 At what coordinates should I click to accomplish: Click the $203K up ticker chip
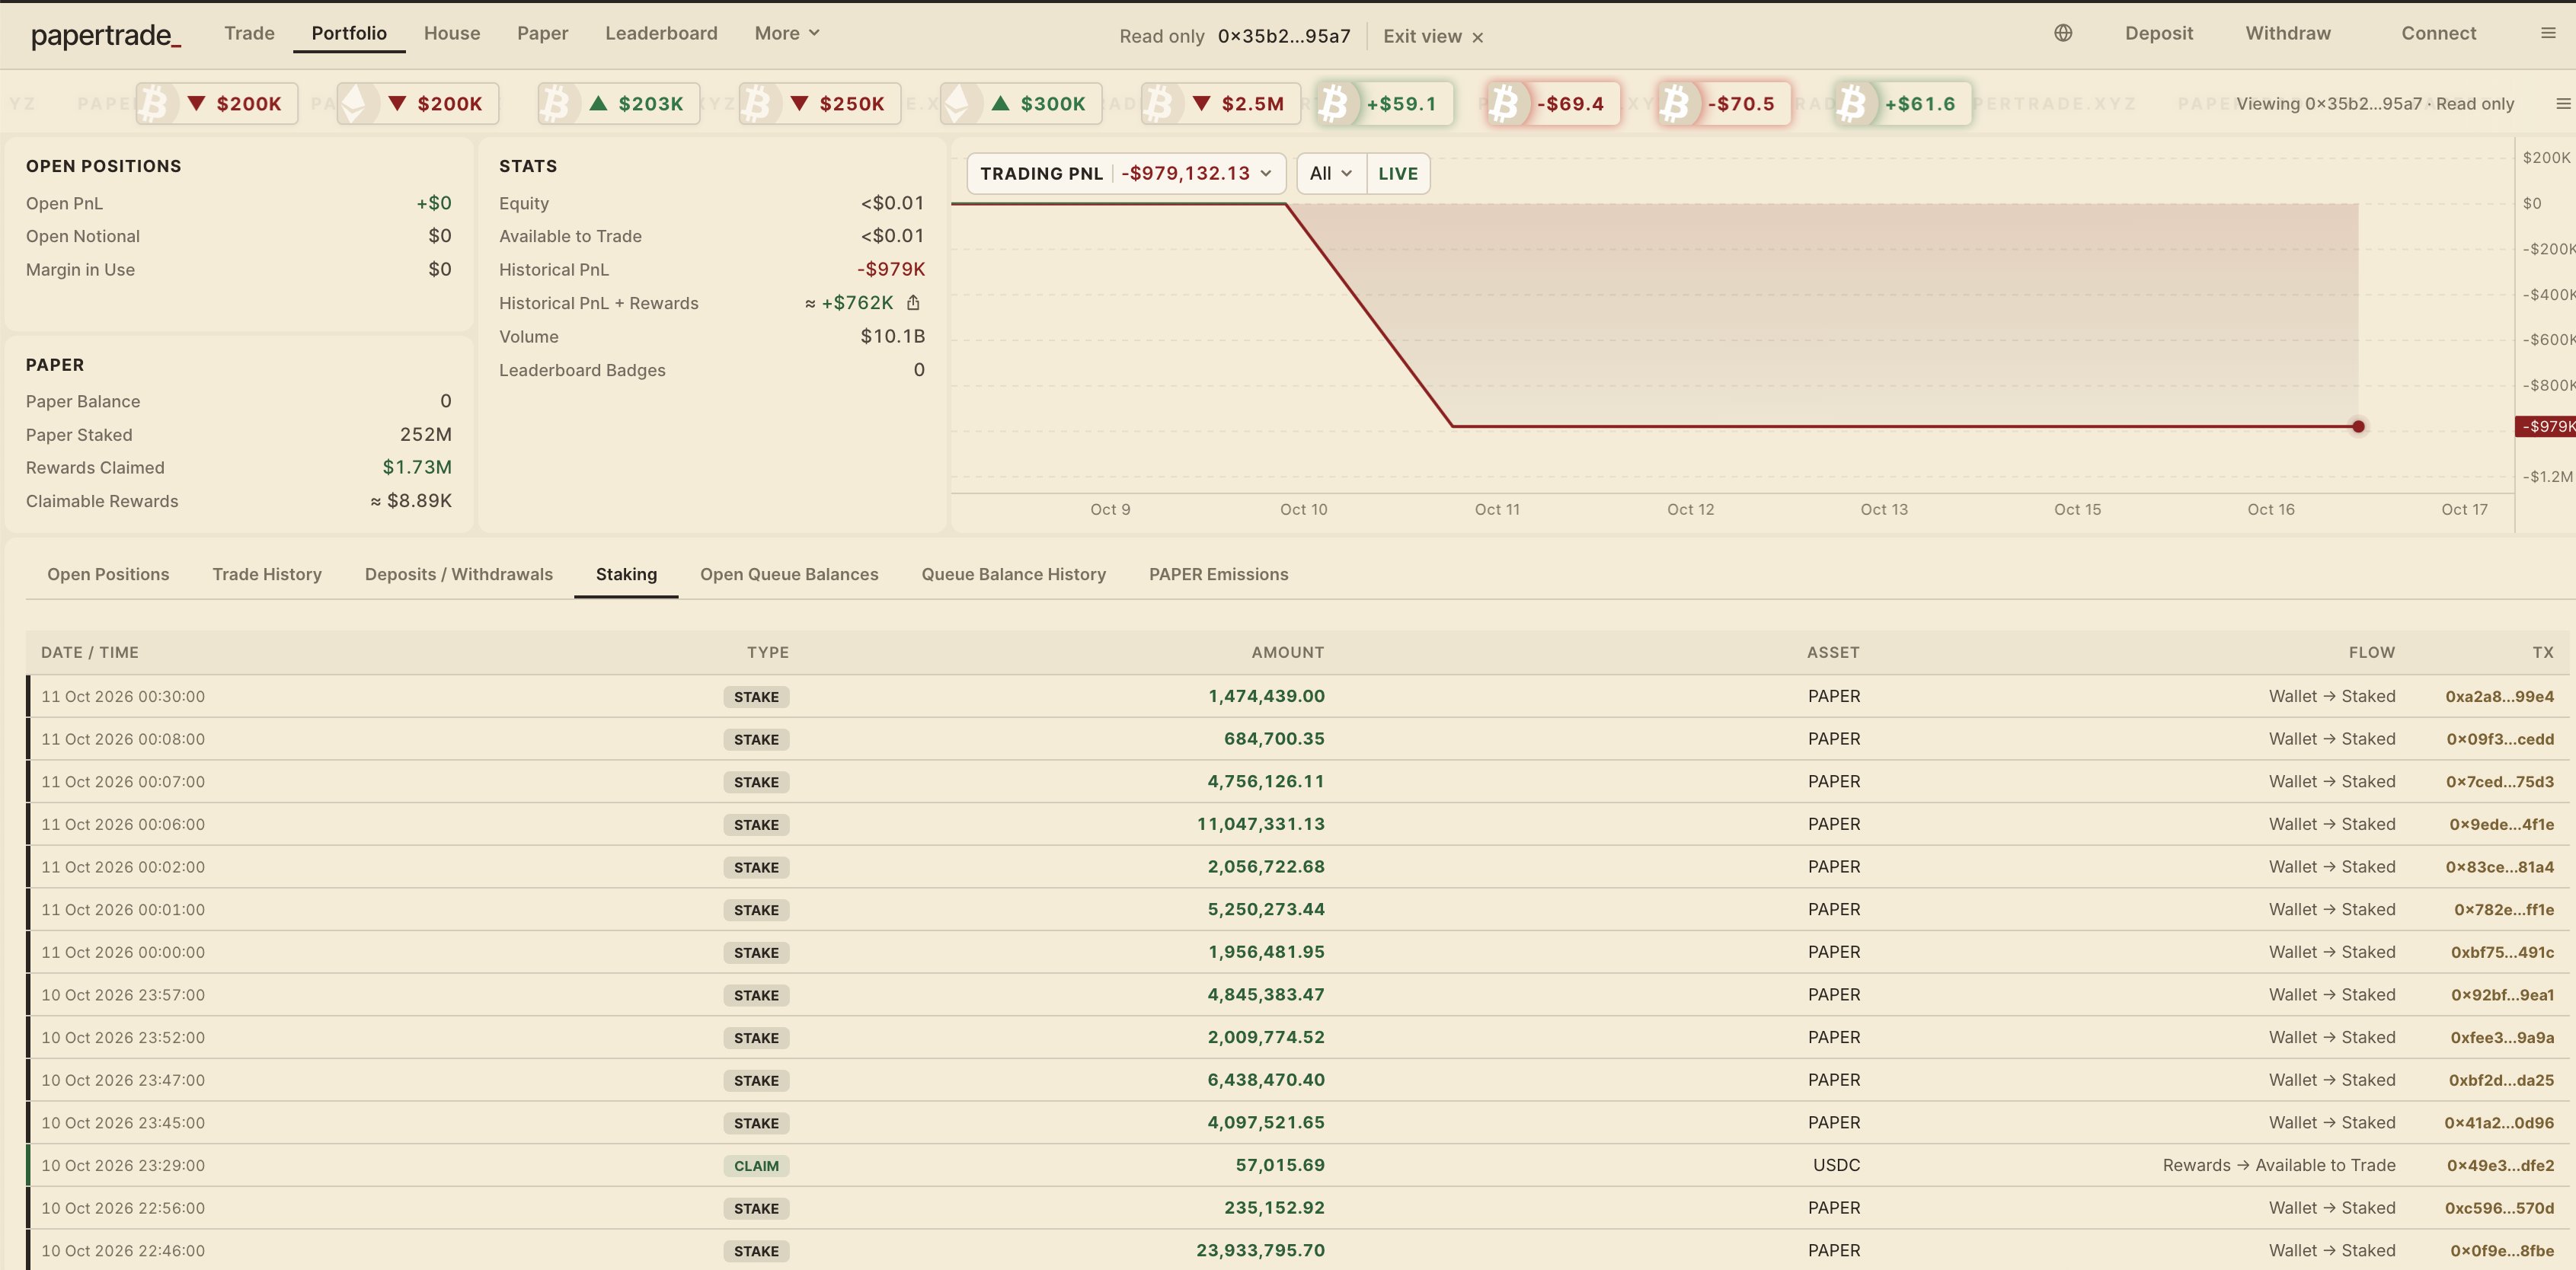[619, 104]
